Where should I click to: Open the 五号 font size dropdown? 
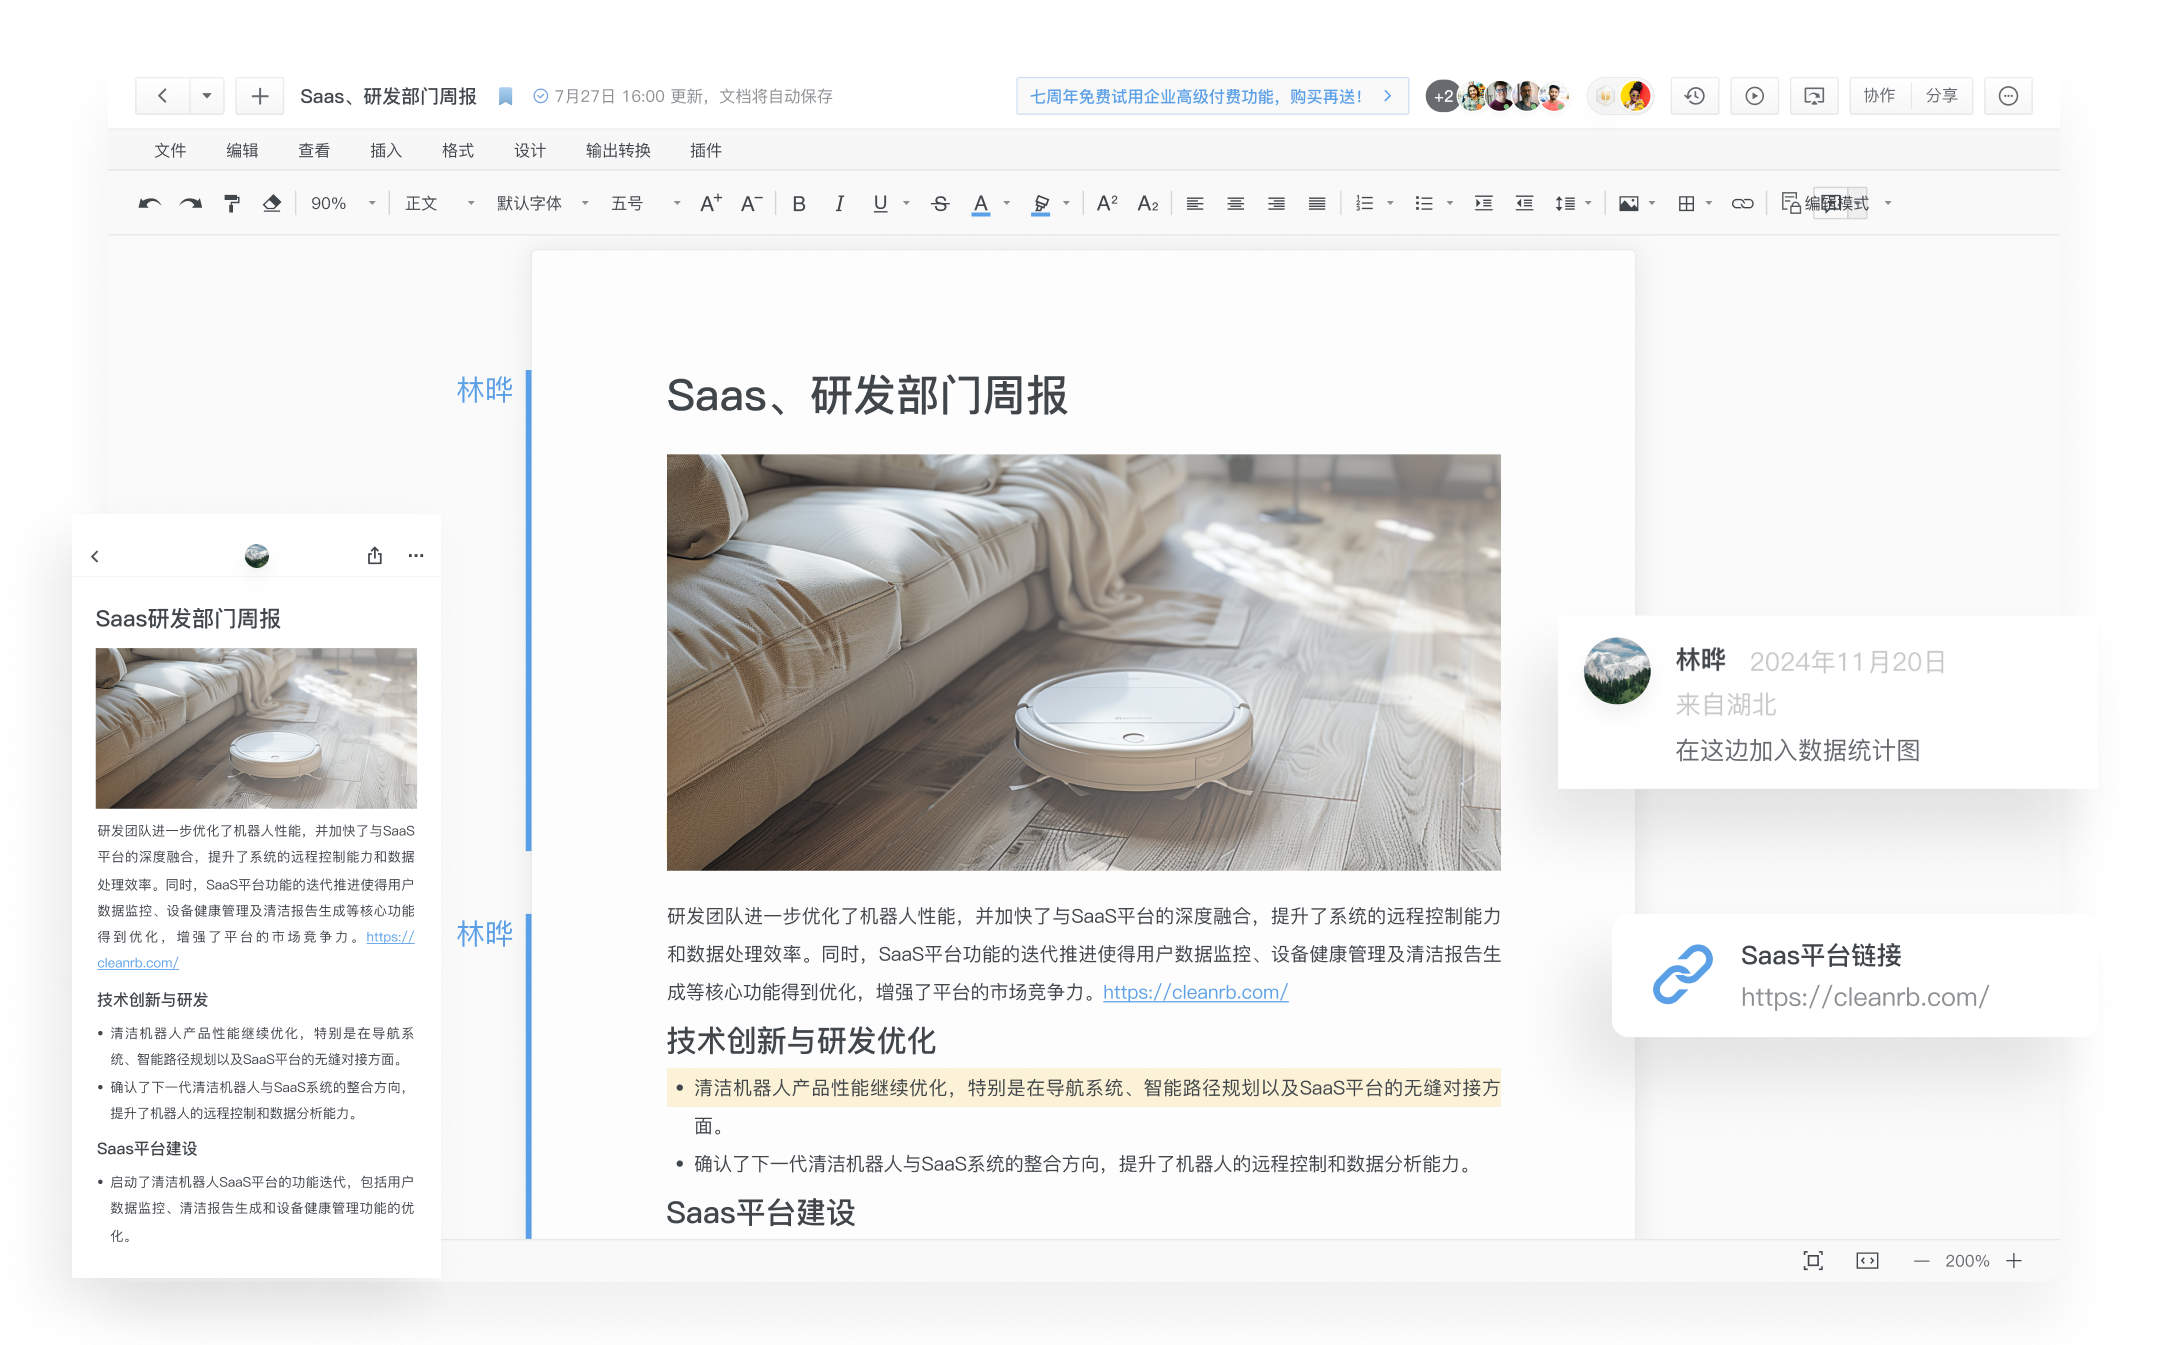pos(646,204)
